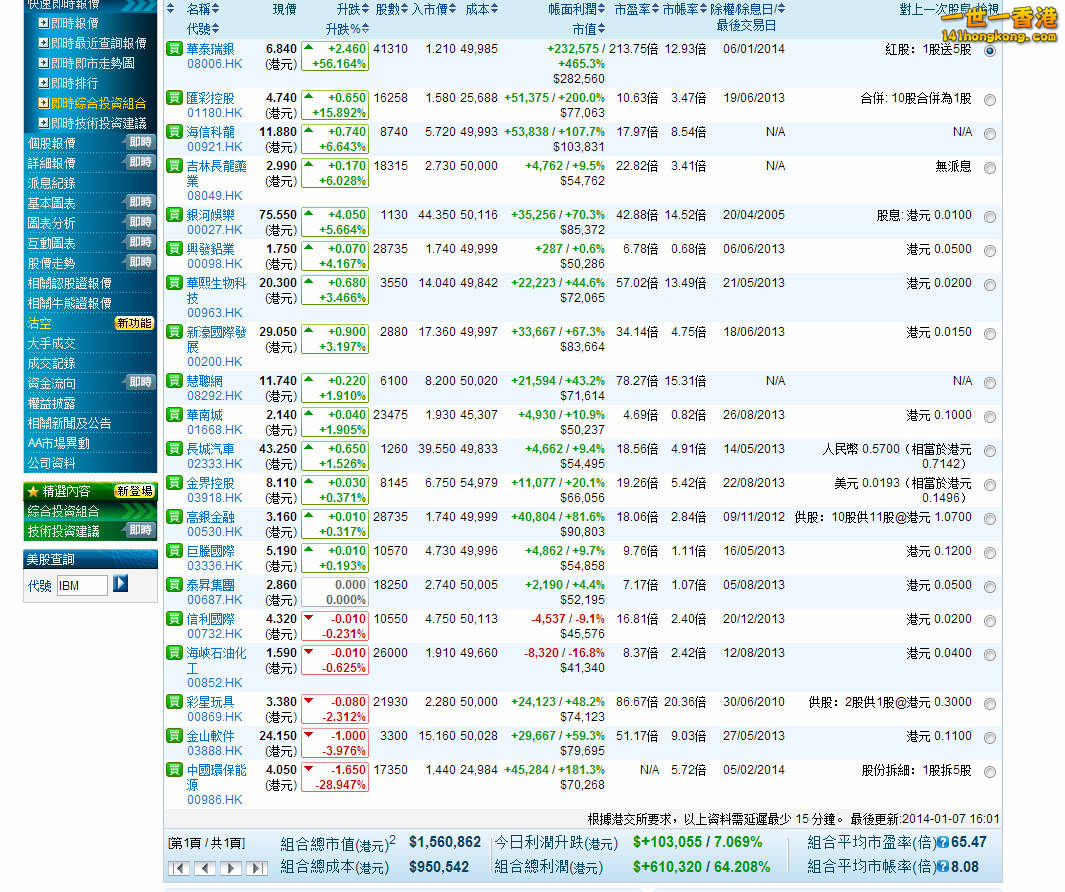Click the buy icon next to 新濠國際發展

[x=175, y=331]
